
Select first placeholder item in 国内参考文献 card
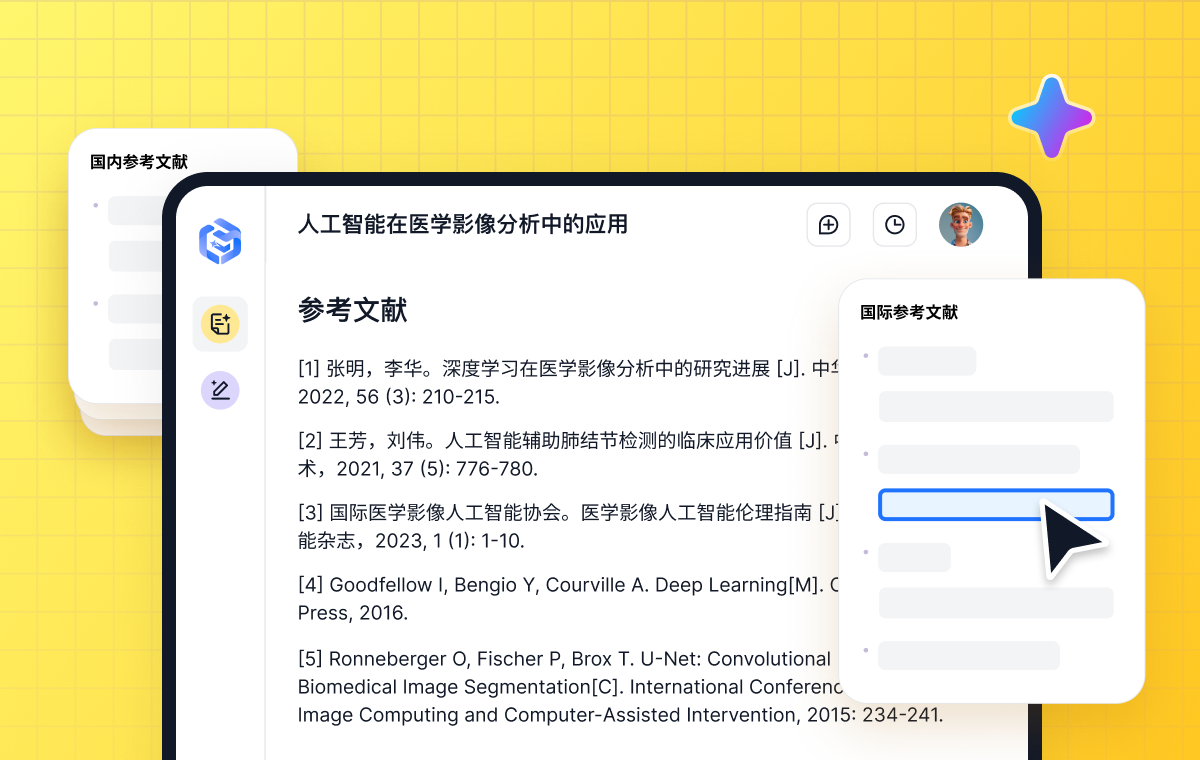pos(135,211)
